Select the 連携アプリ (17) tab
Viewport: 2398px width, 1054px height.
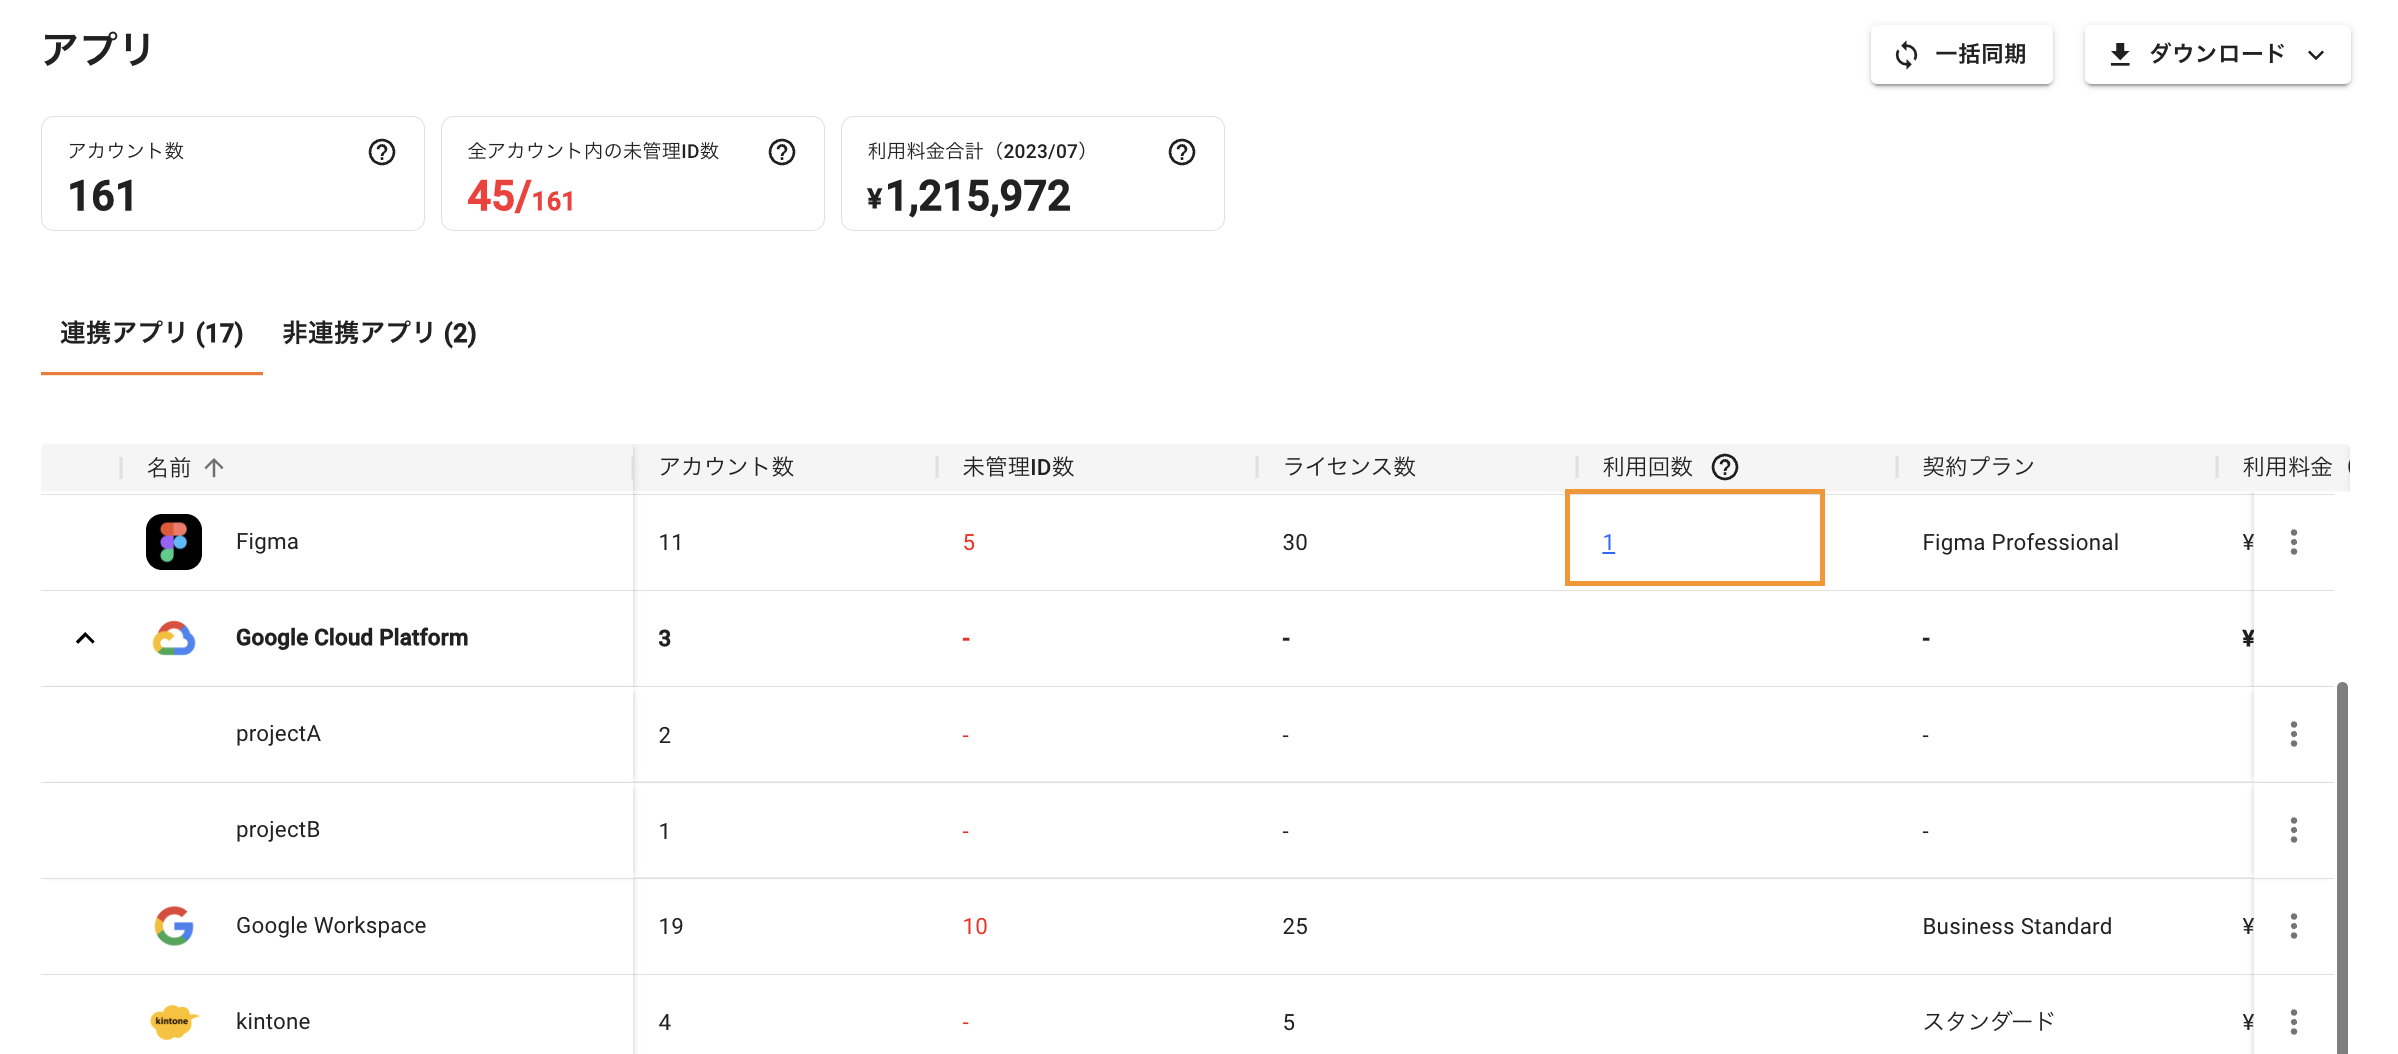pos(151,333)
